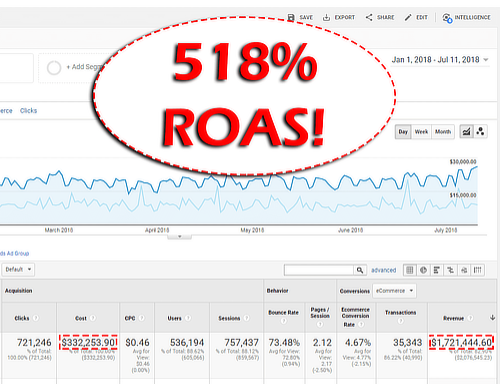Click the Edit pencil icon

[408, 17]
